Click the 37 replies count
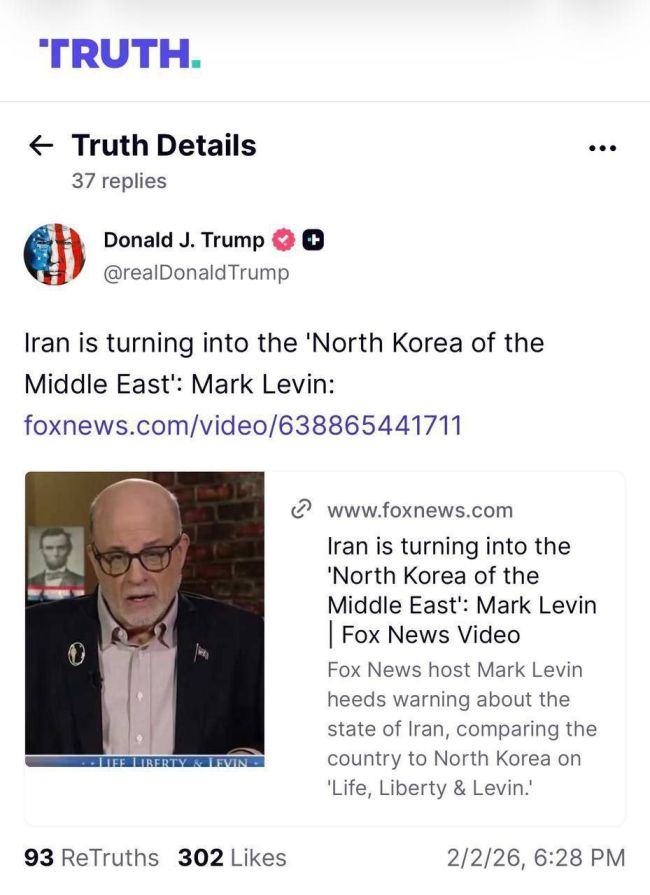Image resolution: width=650 pixels, height=895 pixels. coord(119,181)
